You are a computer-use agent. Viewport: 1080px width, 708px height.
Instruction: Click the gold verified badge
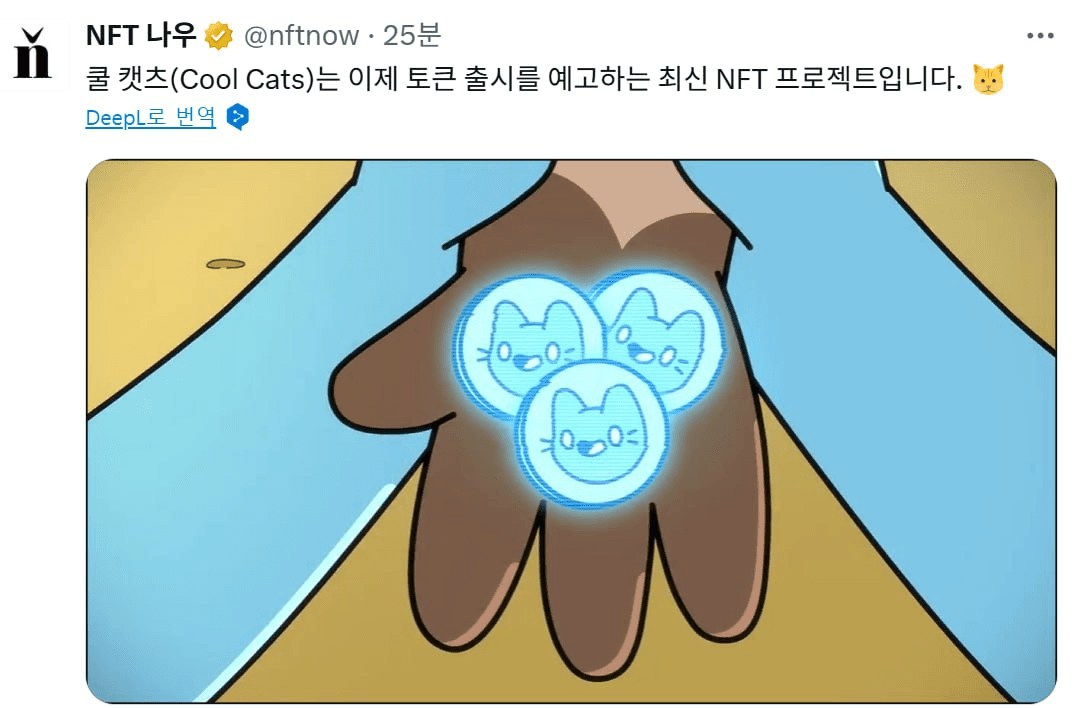click(x=218, y=36)
